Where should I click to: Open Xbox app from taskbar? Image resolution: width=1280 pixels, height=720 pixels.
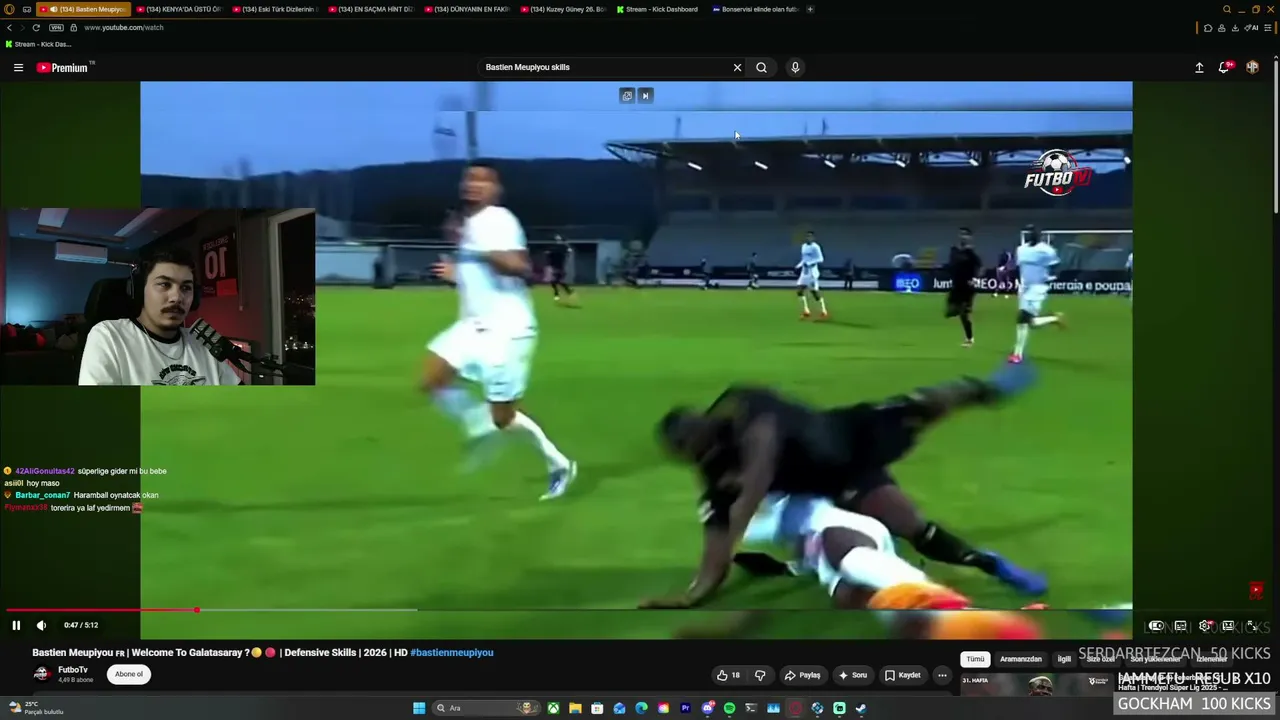[x=553, y=708]
